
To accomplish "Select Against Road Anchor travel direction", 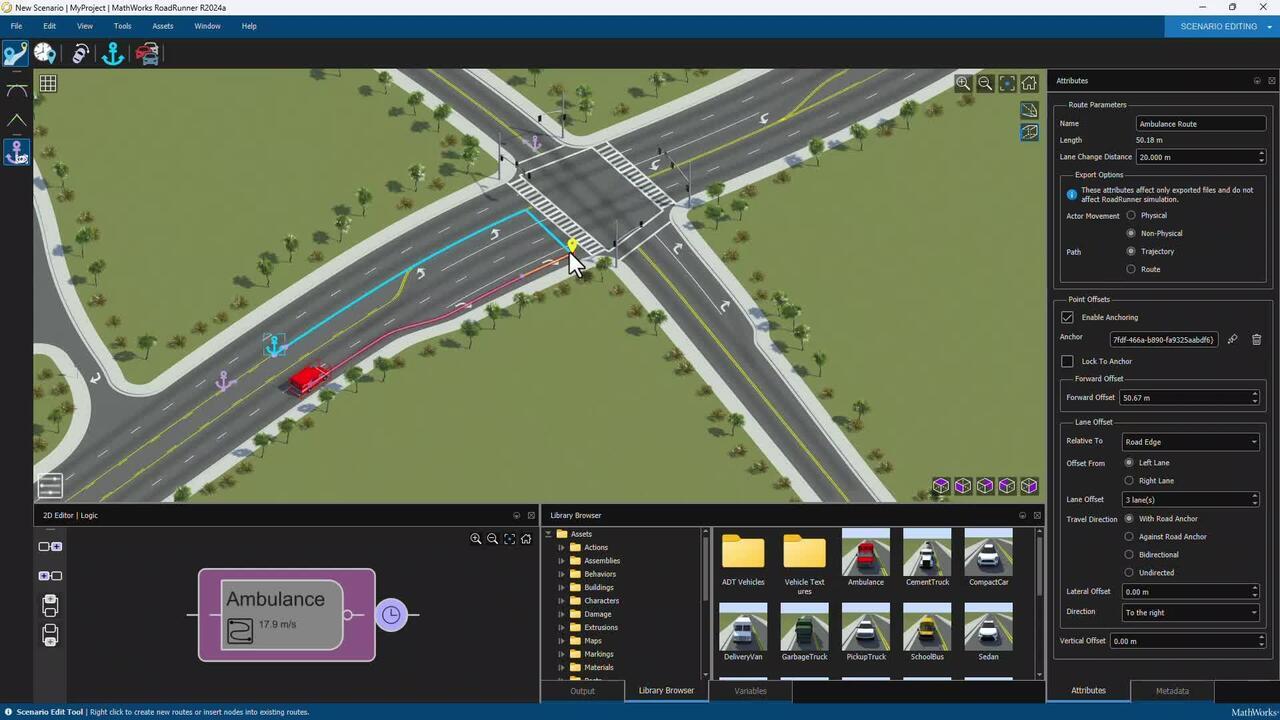I will 1129,536.
